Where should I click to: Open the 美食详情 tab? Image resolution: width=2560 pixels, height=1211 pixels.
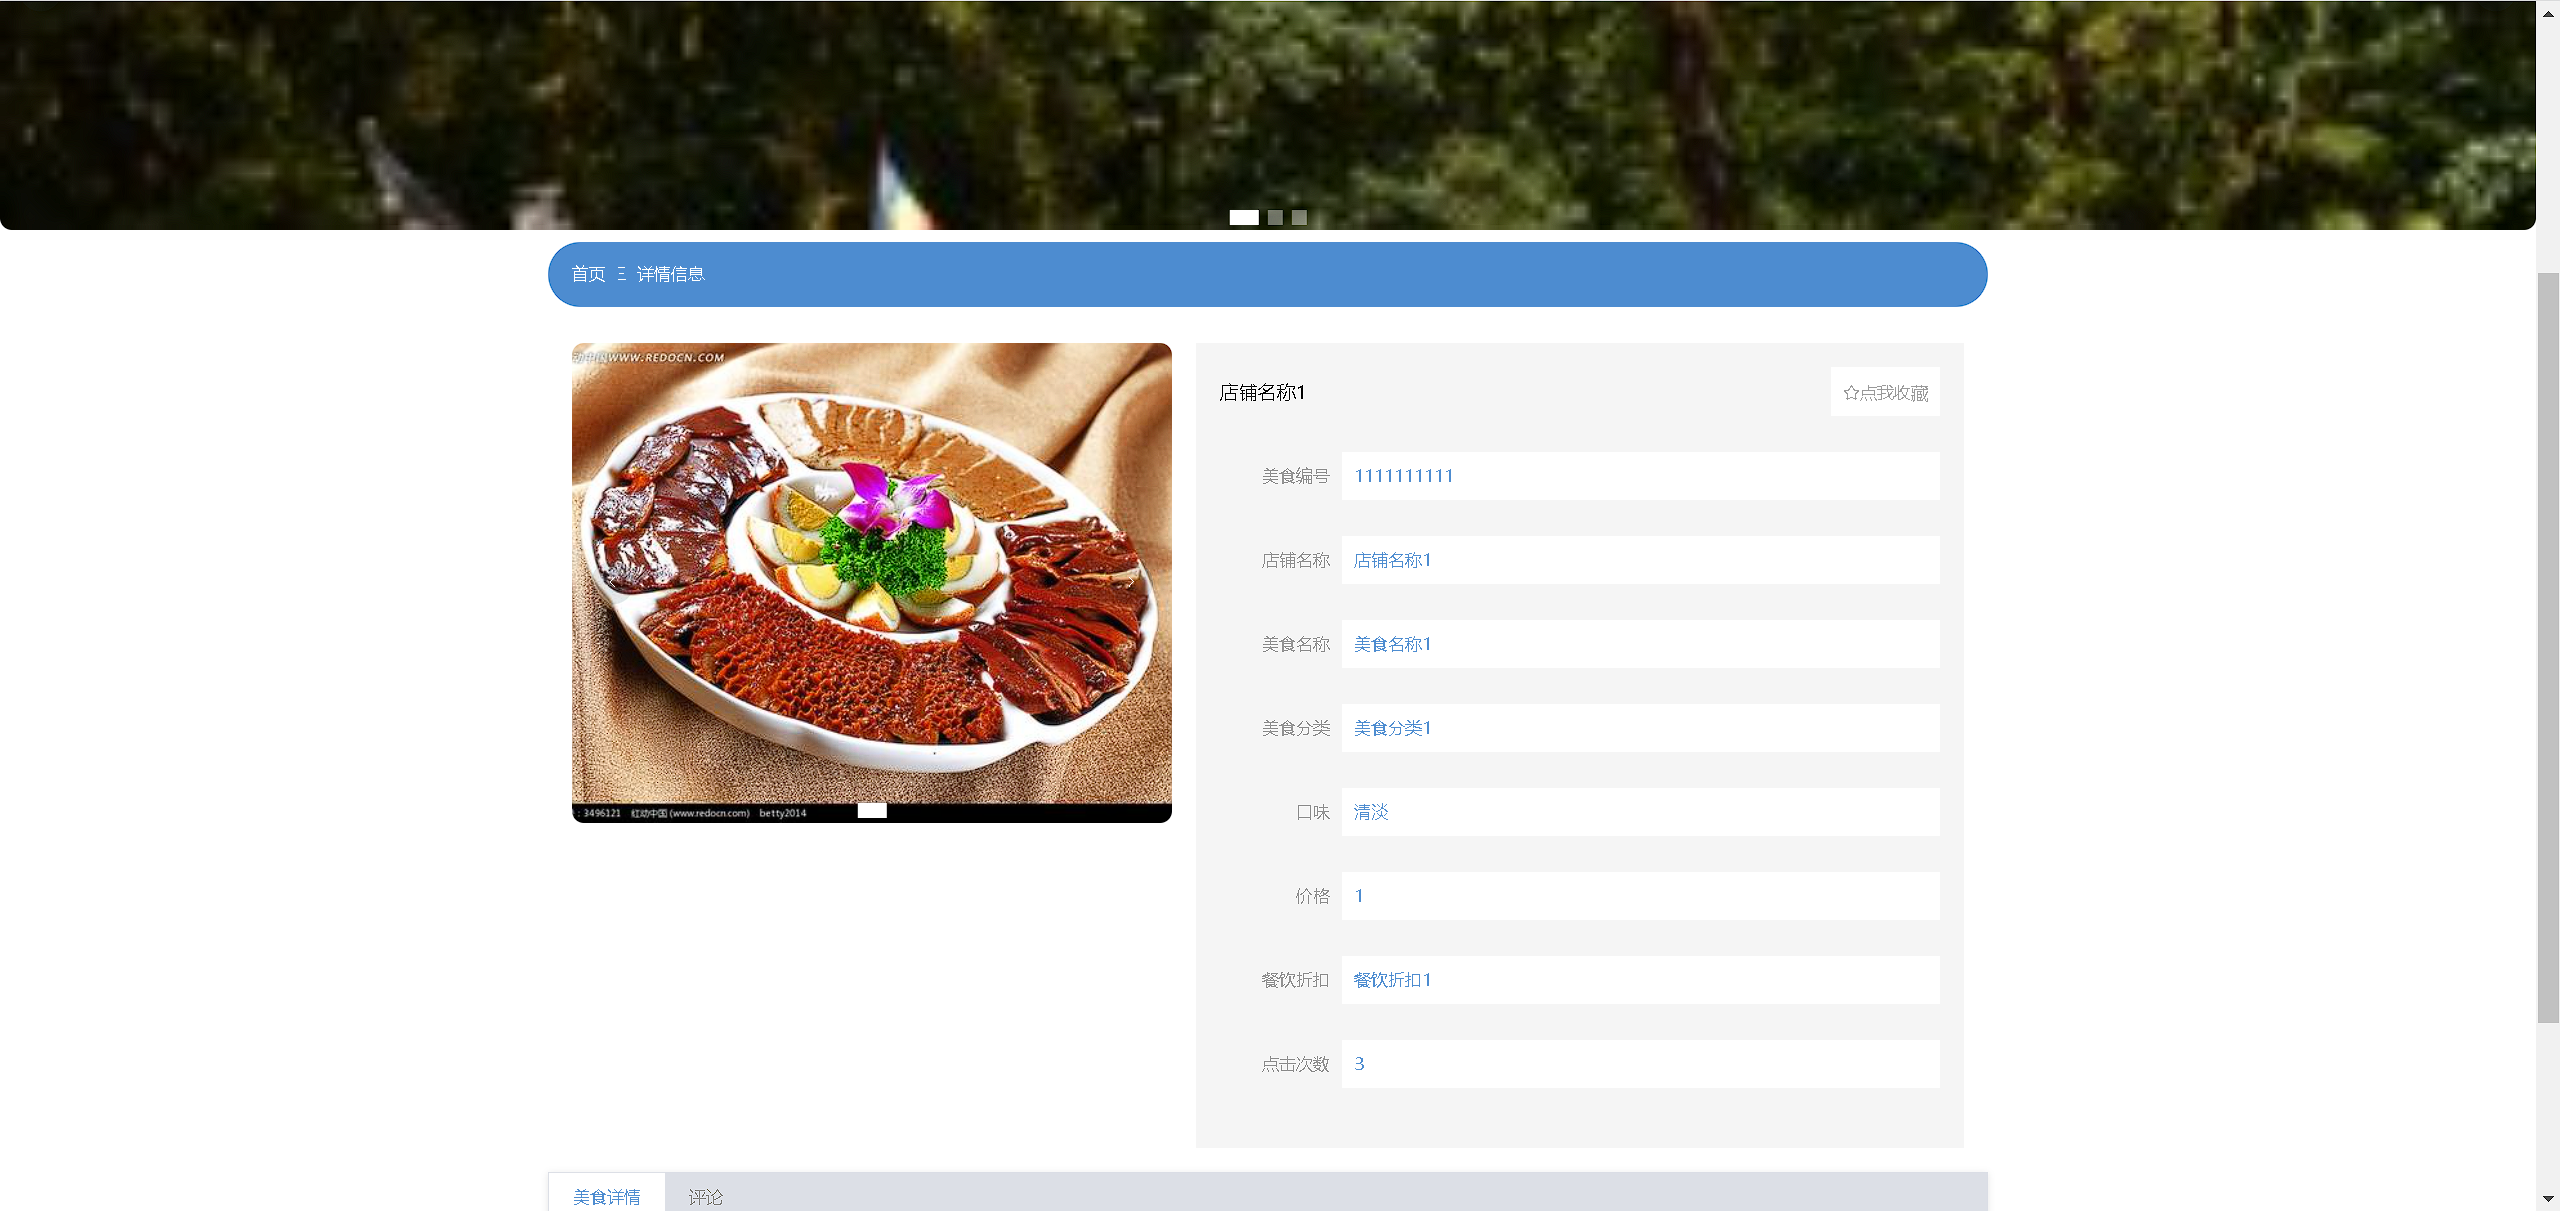point(606,1196)
